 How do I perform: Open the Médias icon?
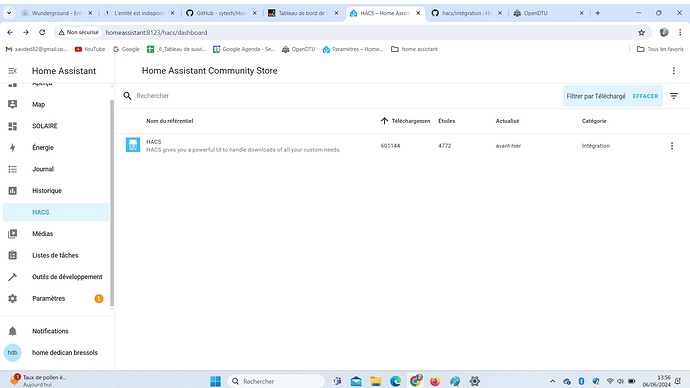(12, 234)
